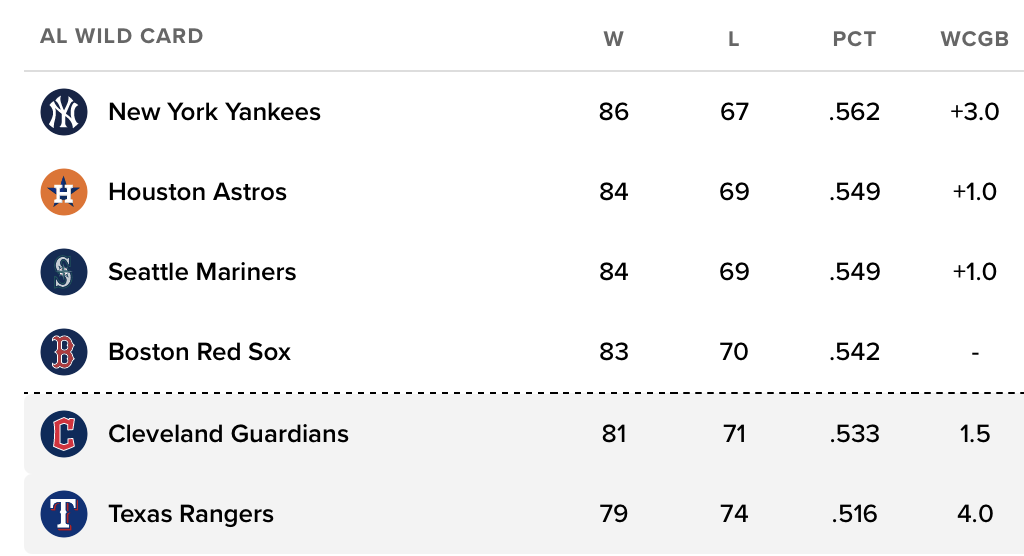Click the Seattle Mariners logo

pos(64,272)
